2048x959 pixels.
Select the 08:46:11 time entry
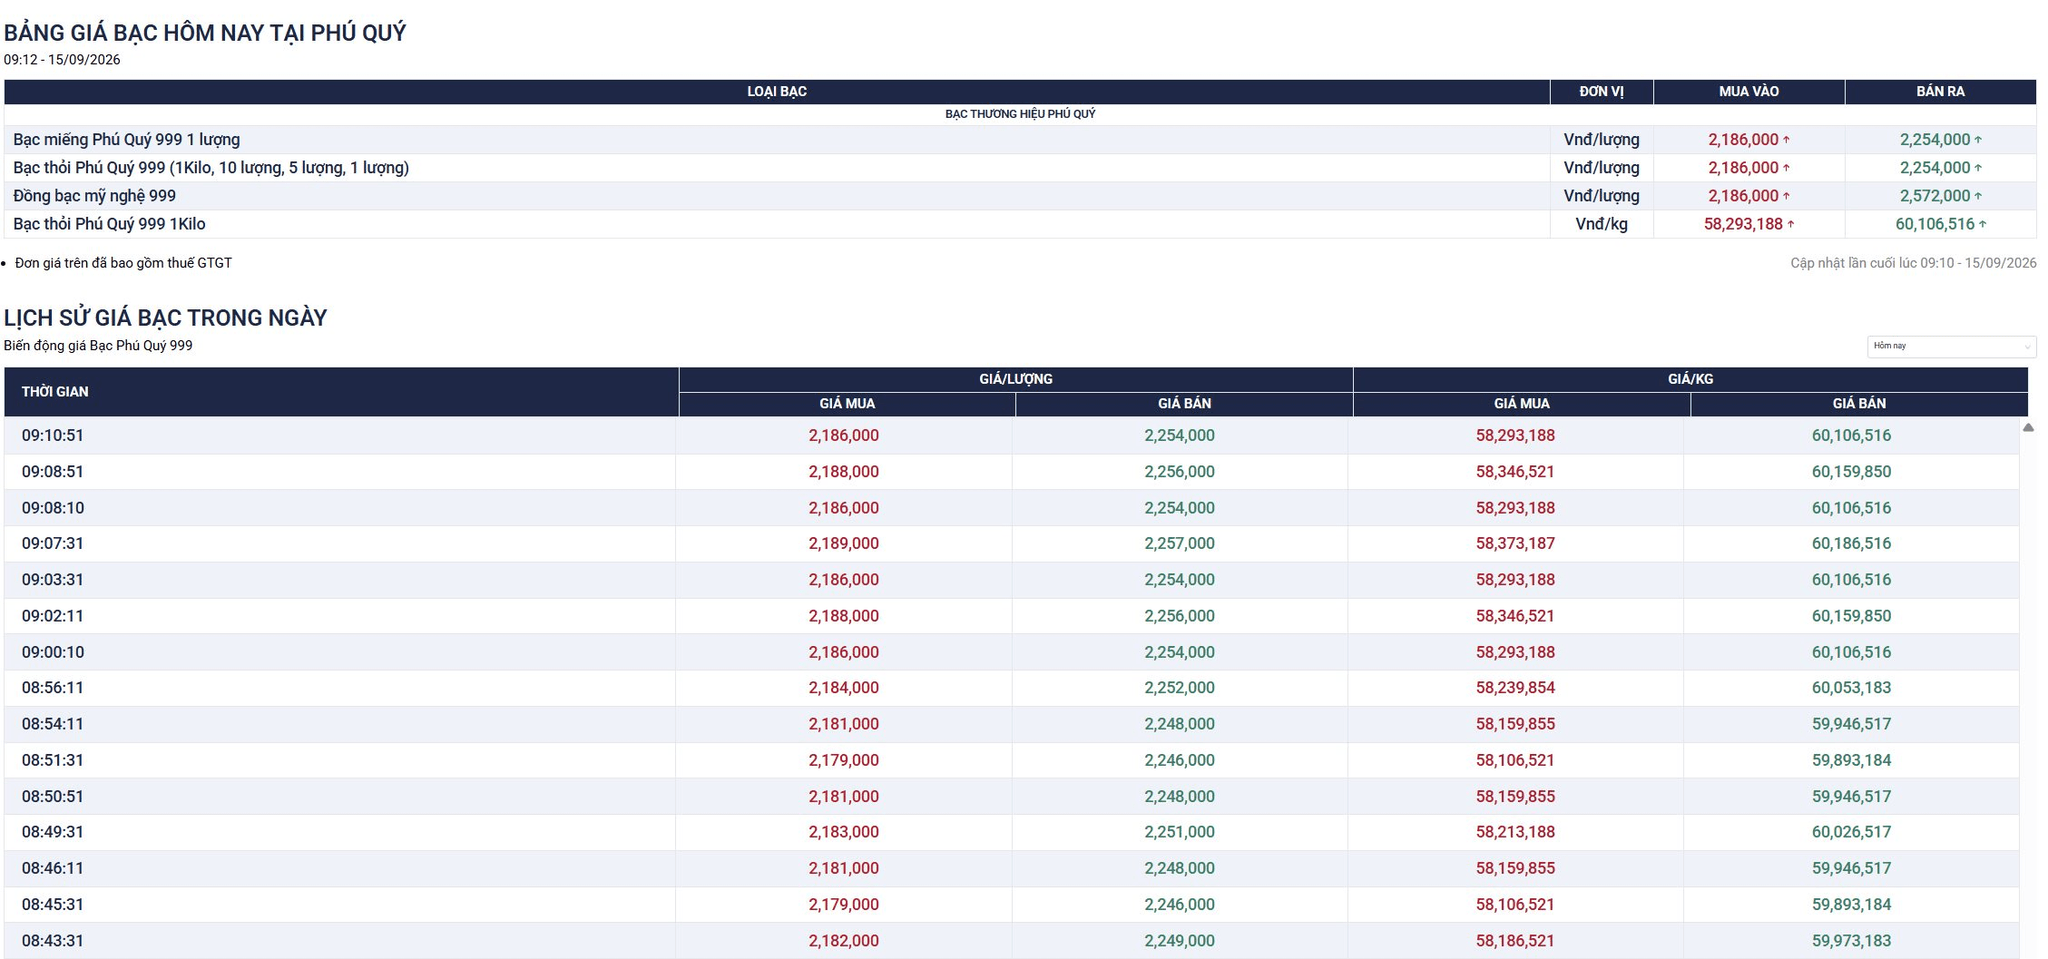tap(53, 868)
